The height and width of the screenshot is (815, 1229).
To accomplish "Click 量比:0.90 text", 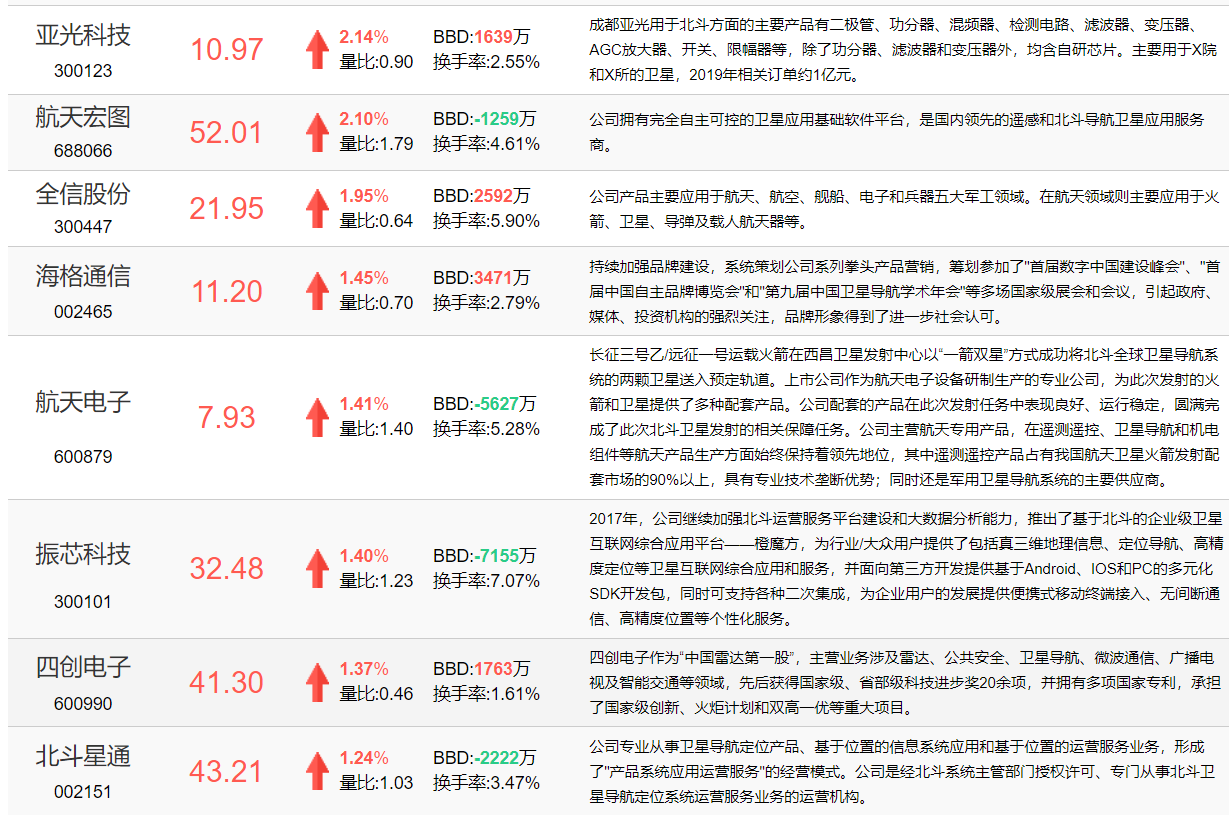I will pos(376,62).
